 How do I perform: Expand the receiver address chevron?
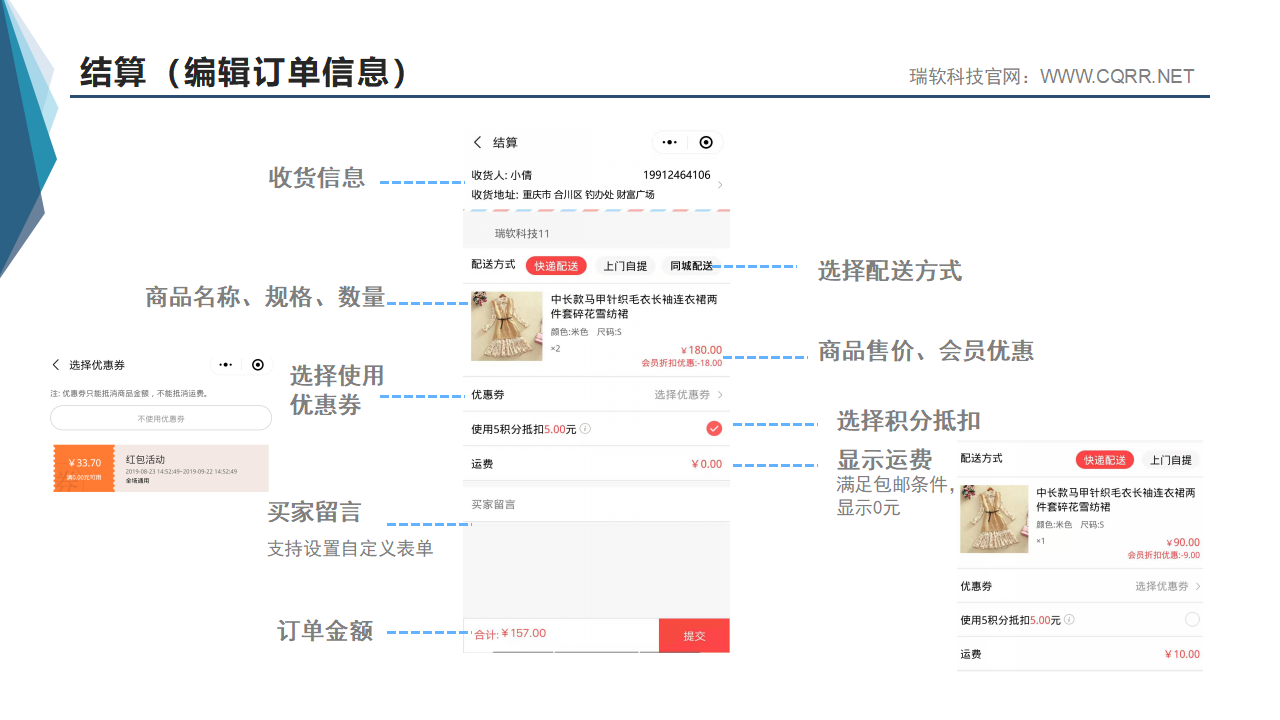(720, 185)
